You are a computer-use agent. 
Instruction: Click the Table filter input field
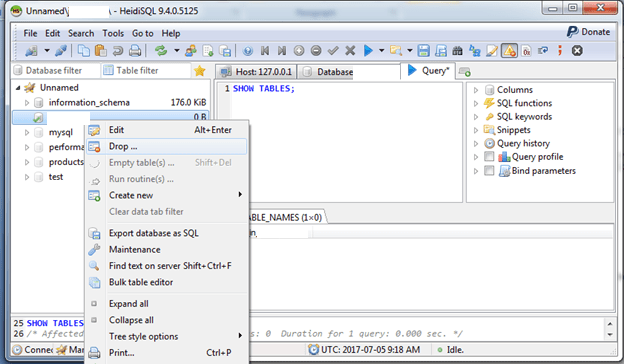[146, 70]
